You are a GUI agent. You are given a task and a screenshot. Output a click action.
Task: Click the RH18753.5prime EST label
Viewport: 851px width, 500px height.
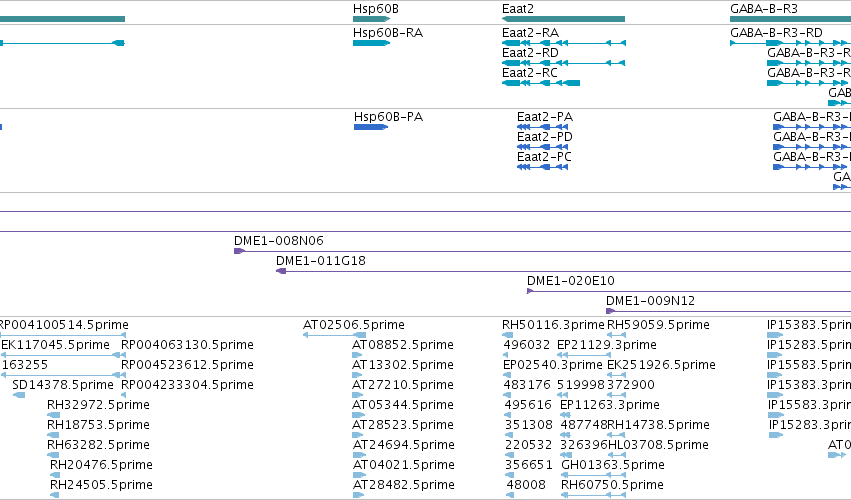(x=98, y=425)
